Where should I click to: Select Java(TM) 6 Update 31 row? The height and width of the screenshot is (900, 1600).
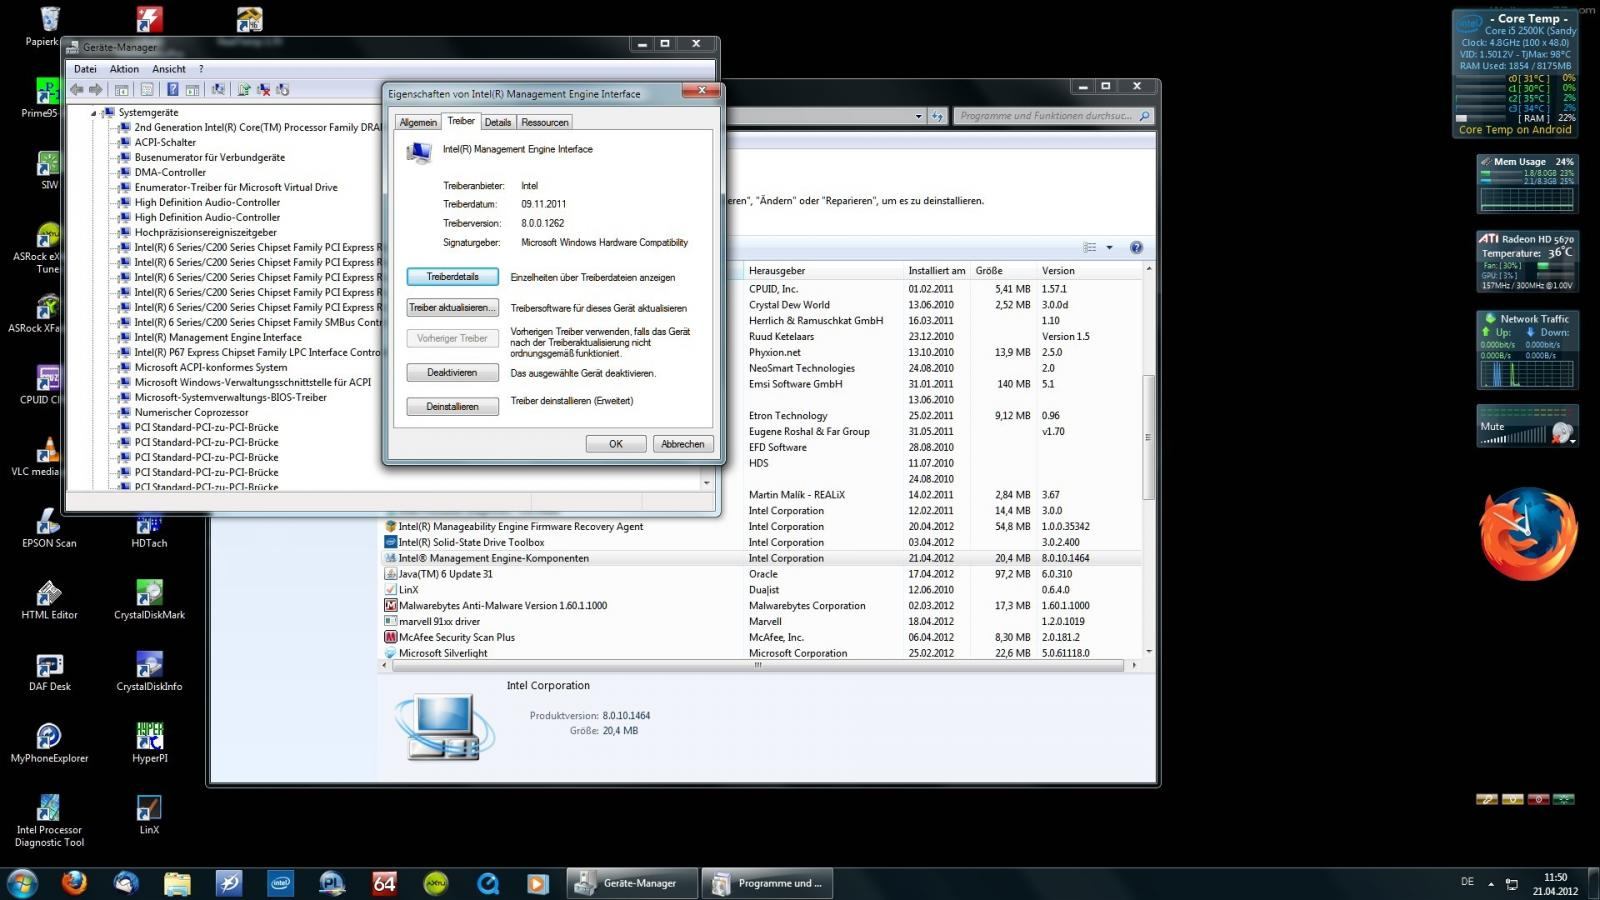coord(760,574)
